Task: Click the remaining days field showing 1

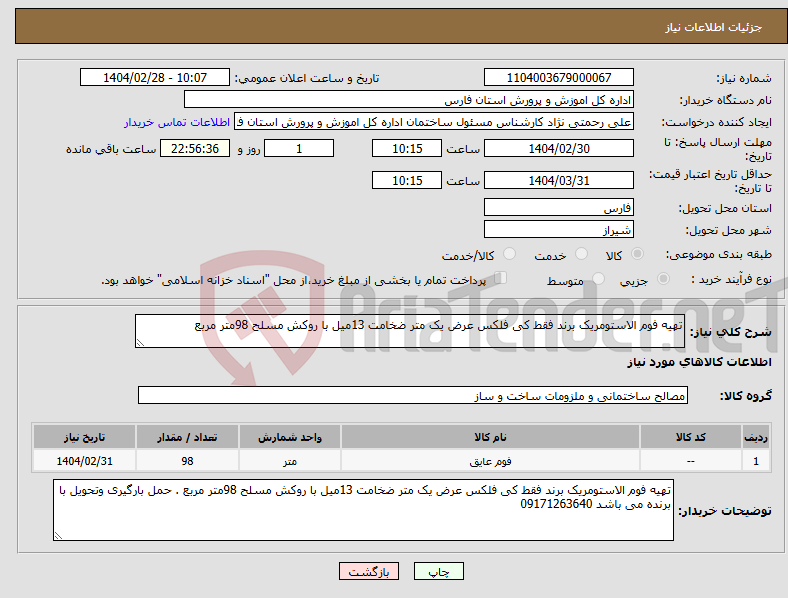Action: pyautogui.click(x=299, y=149)
